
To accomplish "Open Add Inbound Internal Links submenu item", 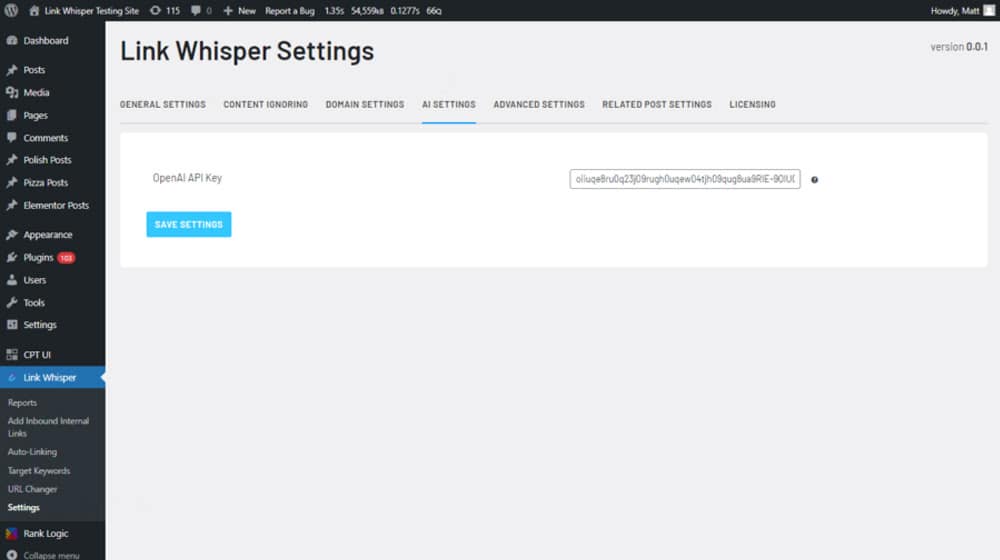I will (x=48, y=427).
